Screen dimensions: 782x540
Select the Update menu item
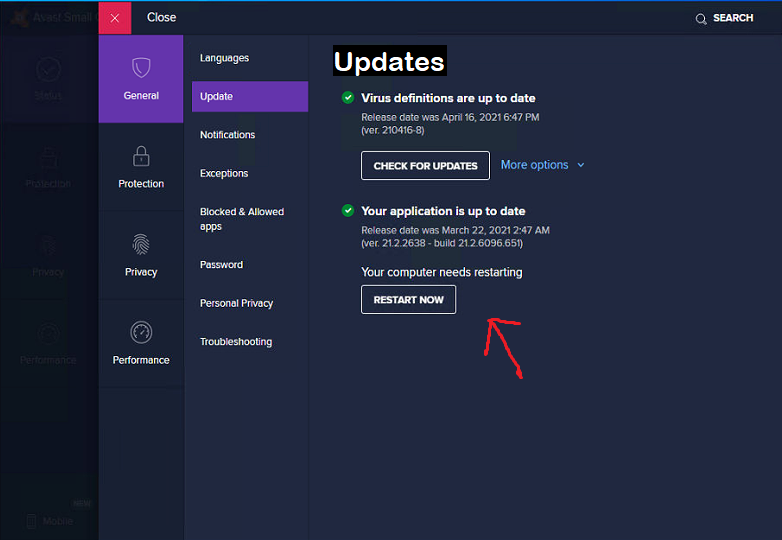click(250, 96)
